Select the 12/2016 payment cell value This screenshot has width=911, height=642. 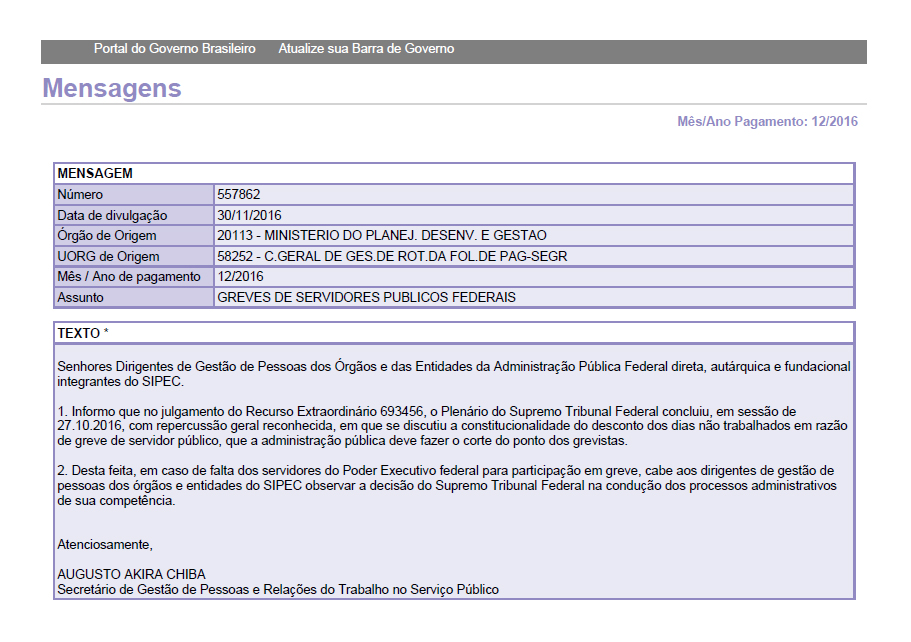tap(241, 277)
